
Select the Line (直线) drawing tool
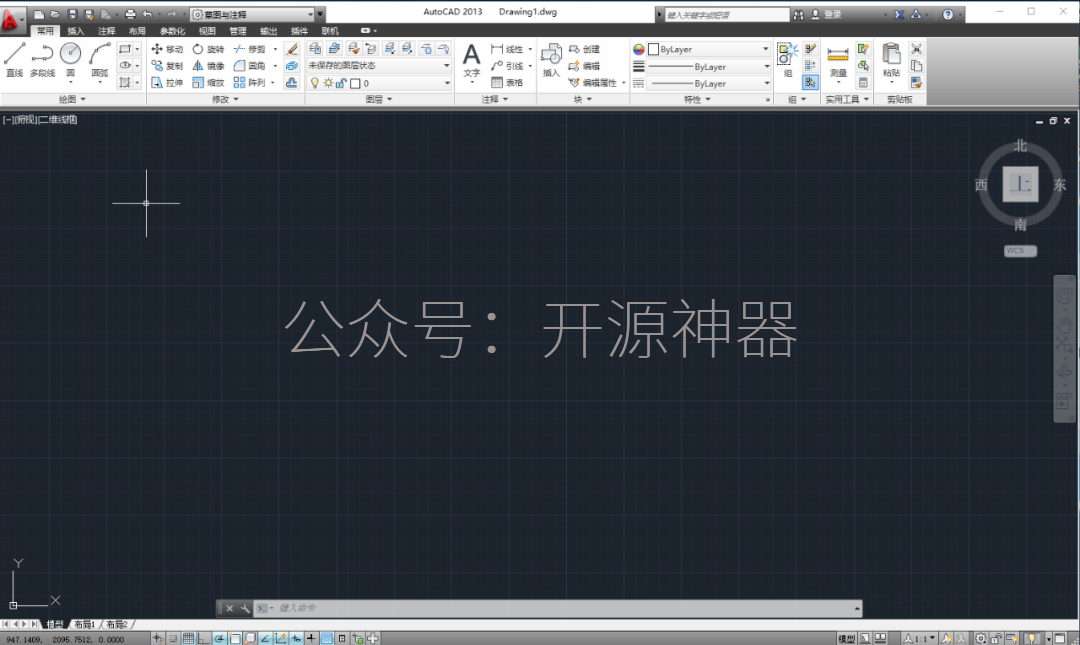[x=14, y=59]
